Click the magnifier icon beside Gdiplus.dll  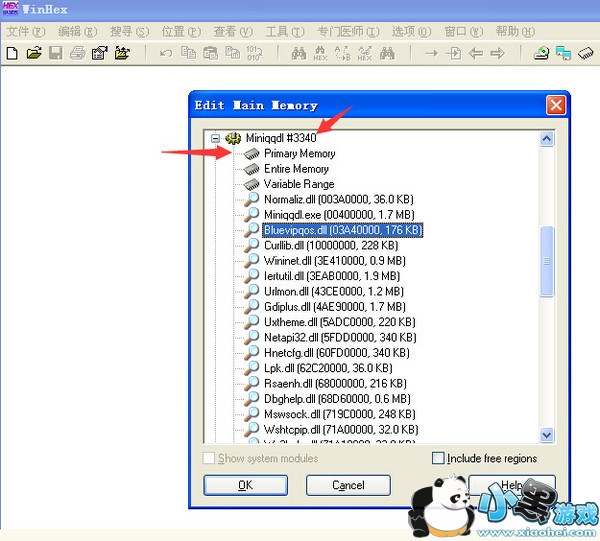coord(252,306)
